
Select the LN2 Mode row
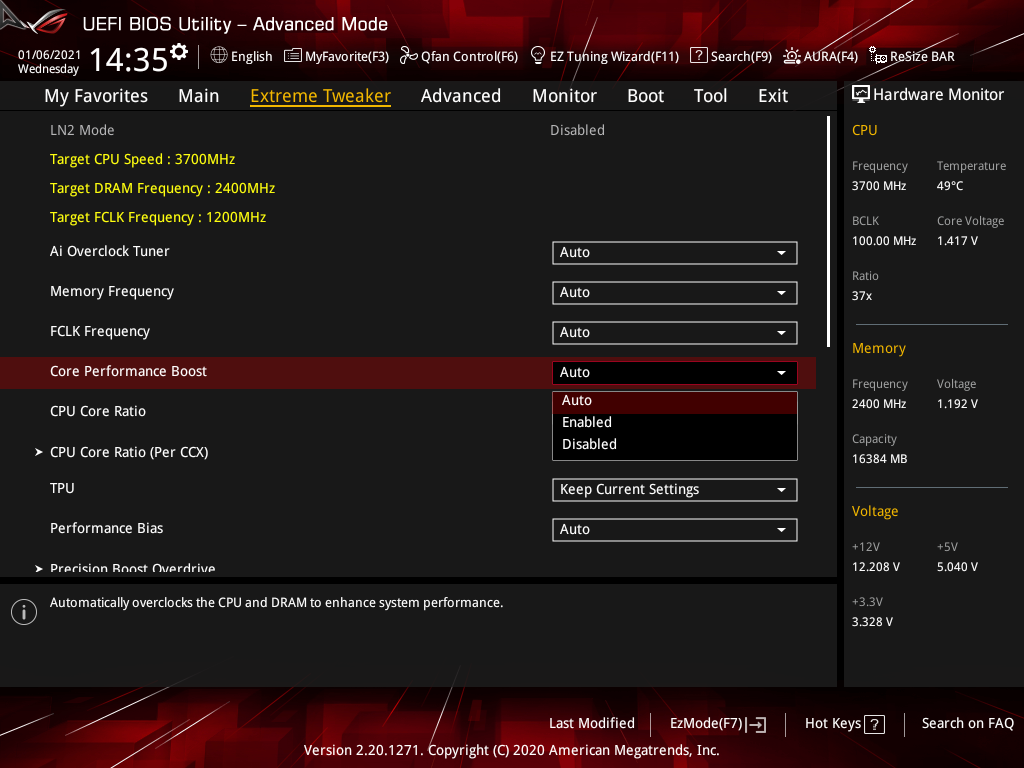point(408,130)
